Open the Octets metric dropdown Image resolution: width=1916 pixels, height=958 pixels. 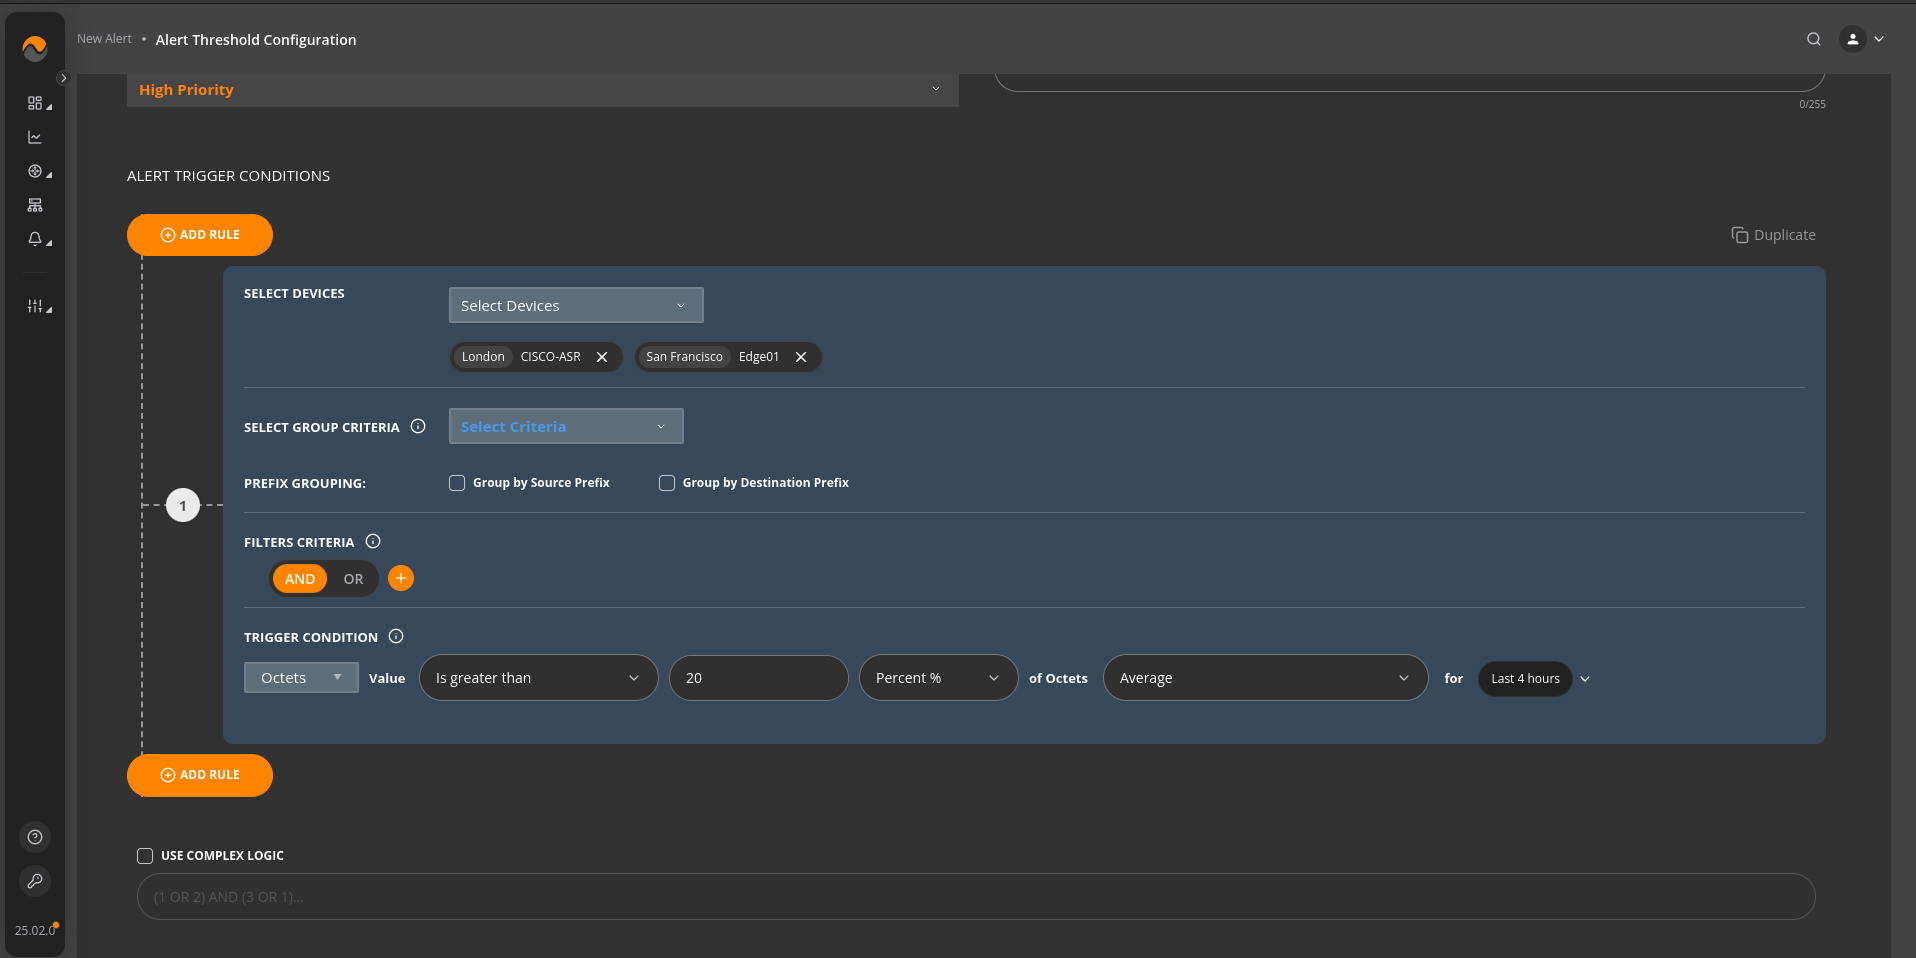[x=301, y=677]
